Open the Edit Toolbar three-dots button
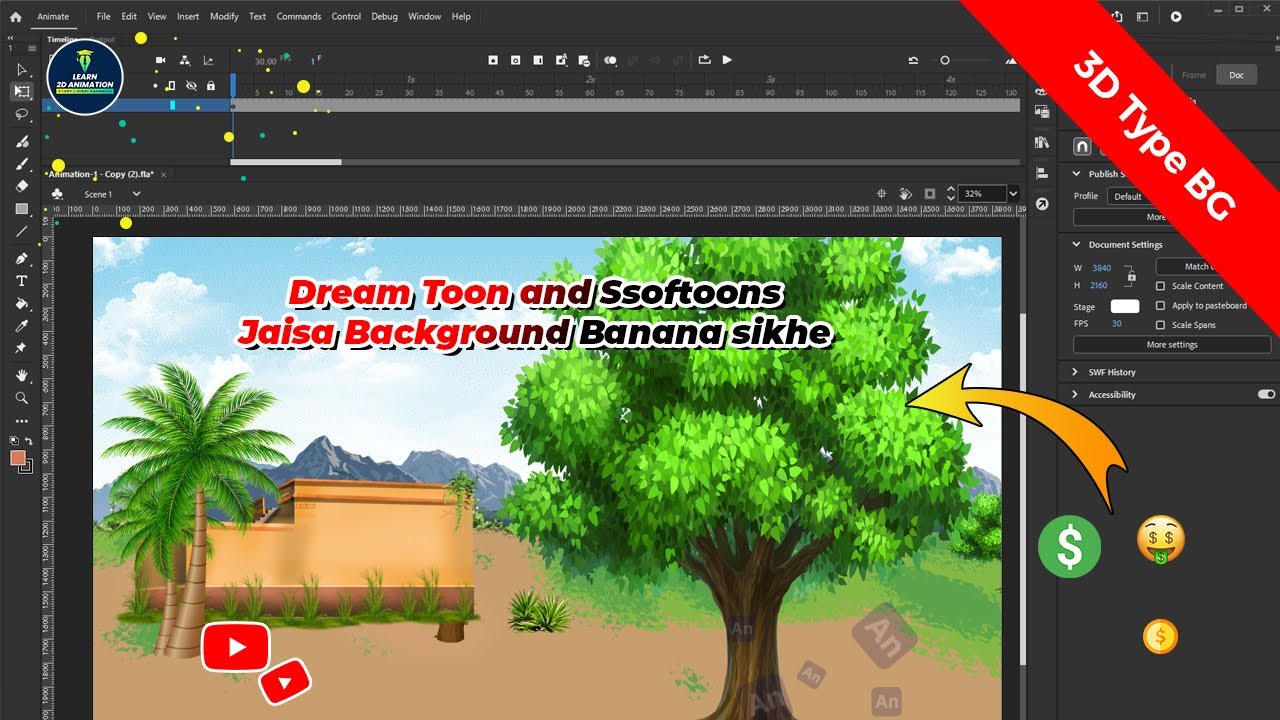The width and height of the screenshot is (1280, 720). 21,421
